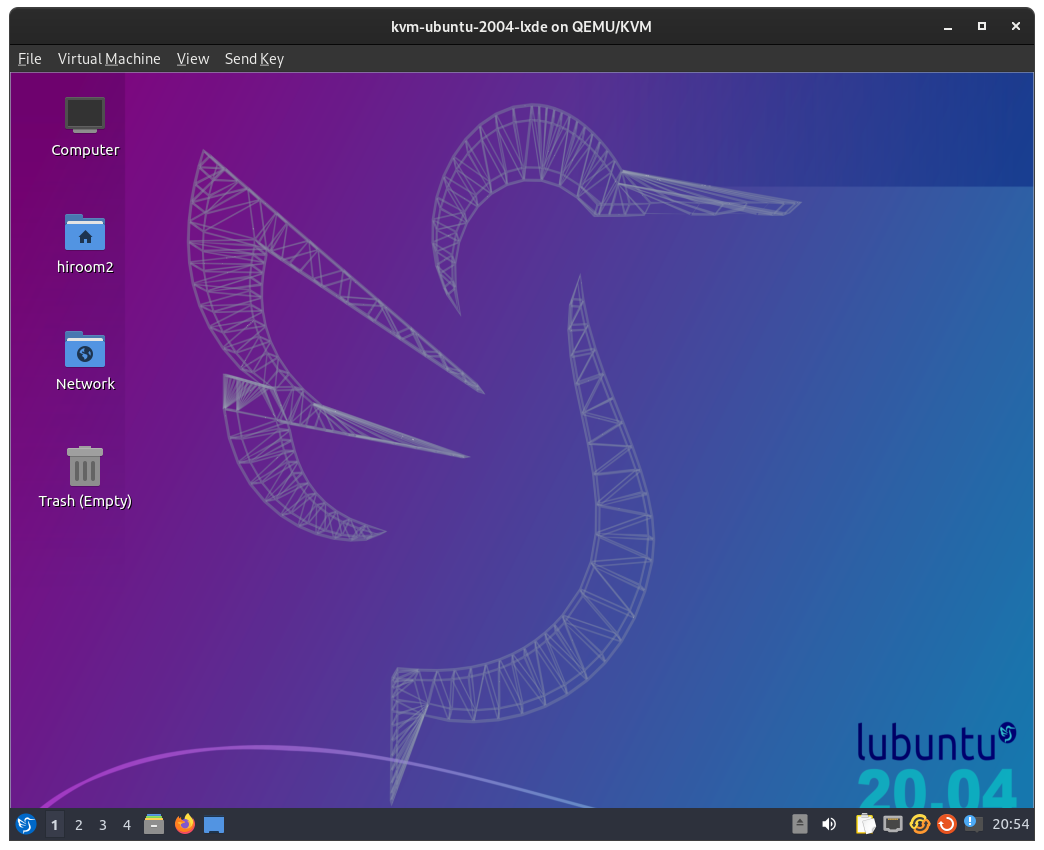Open the notification alert tray icon
The image size is (1044, 850).
[x=973, y=823]
